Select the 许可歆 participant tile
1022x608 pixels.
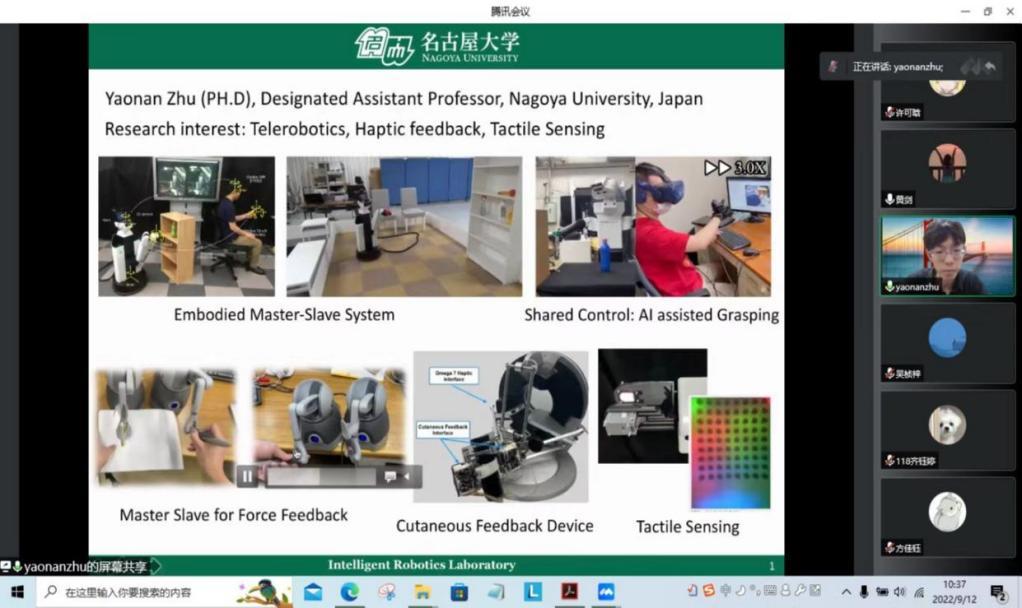946,96
